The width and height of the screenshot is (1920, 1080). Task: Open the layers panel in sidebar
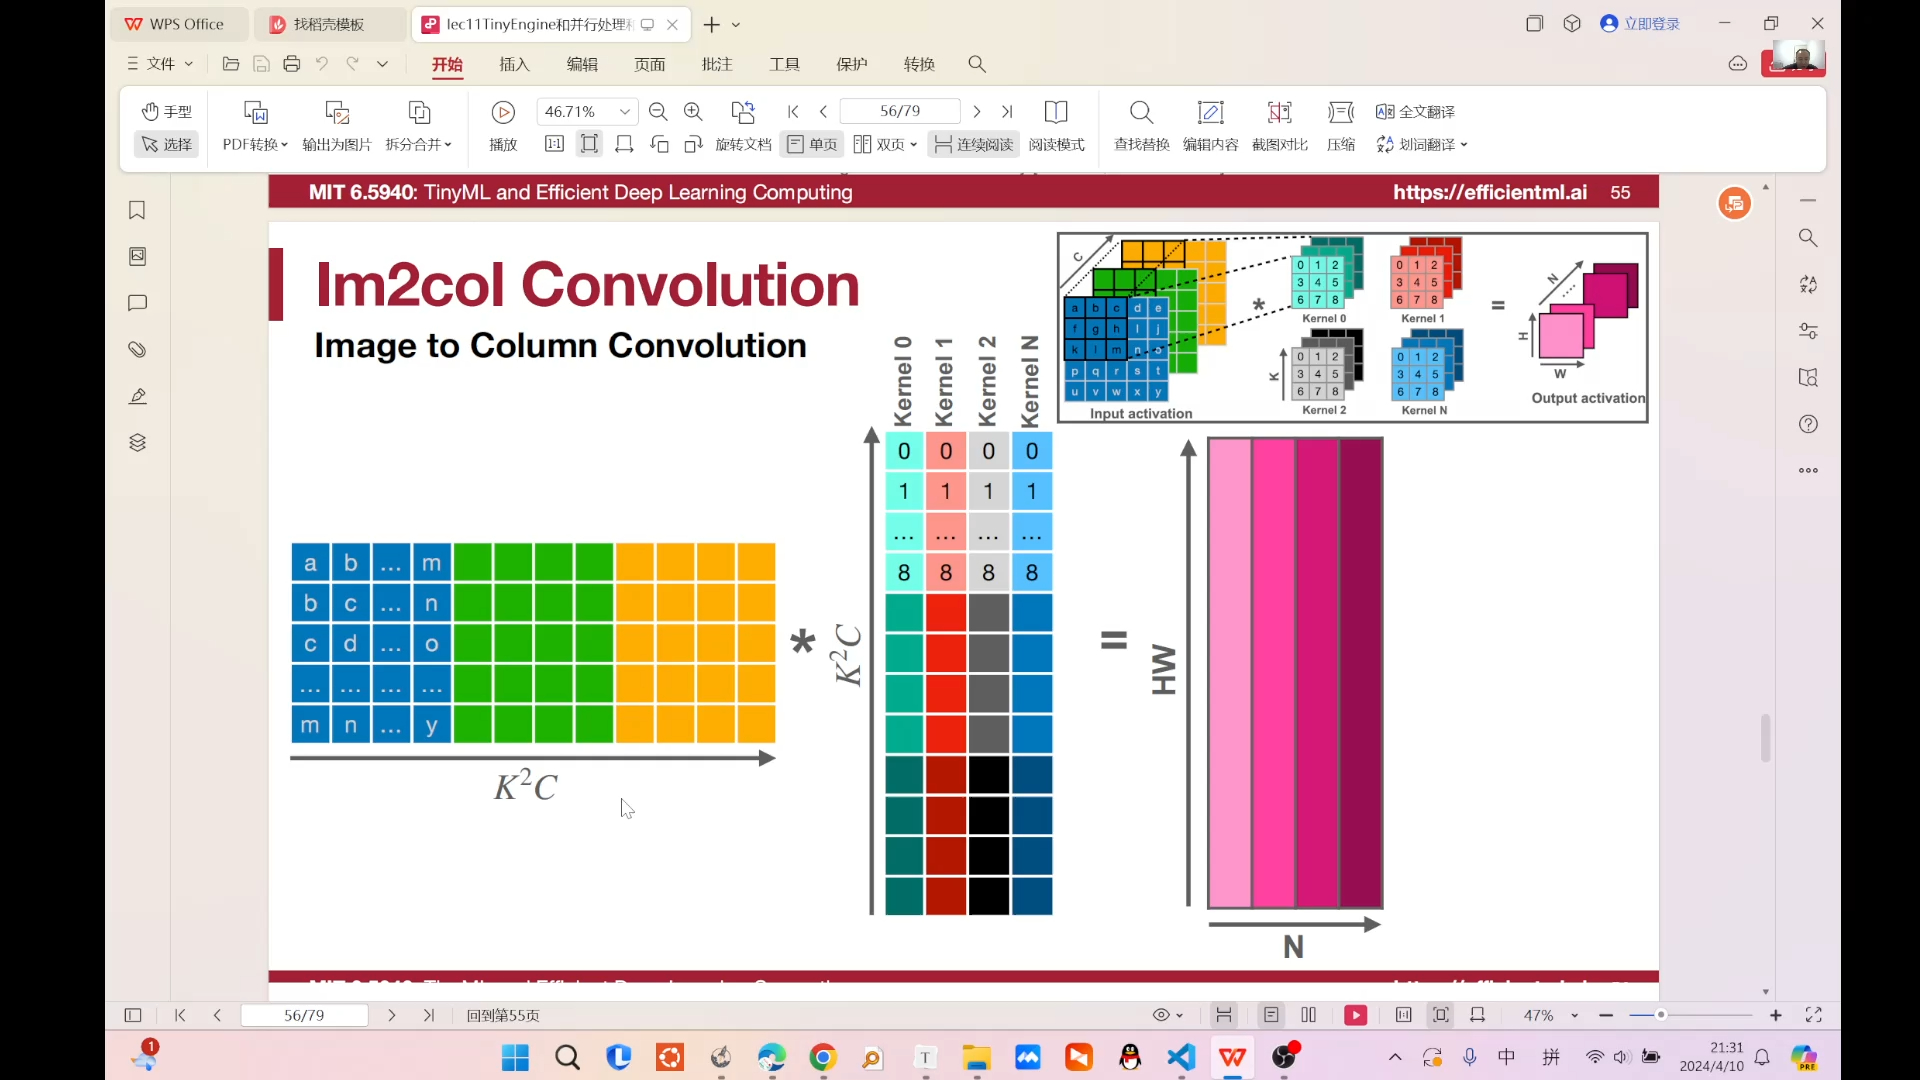(x=137, y=443)
